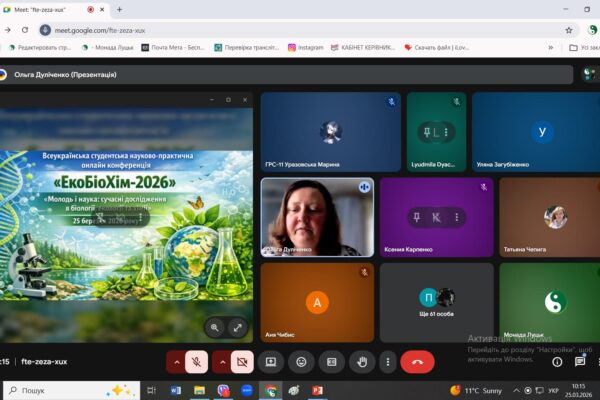Toggle the microphone mute button

click(197, 361)
